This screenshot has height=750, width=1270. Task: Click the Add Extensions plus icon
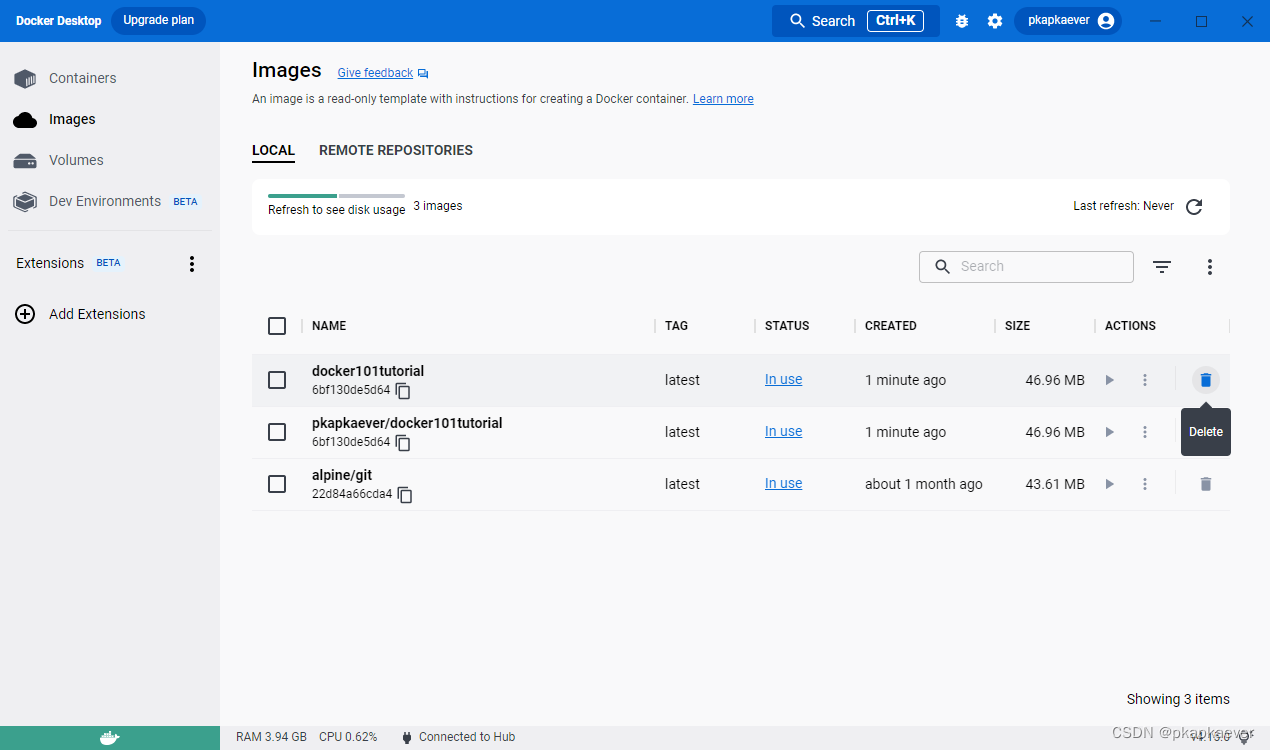(x=25, y=314)
